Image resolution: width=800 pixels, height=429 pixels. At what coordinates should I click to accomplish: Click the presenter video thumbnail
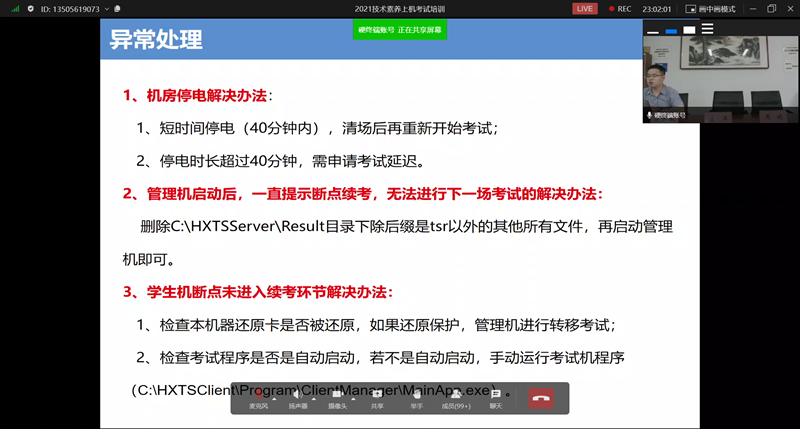tap(720, 80)
